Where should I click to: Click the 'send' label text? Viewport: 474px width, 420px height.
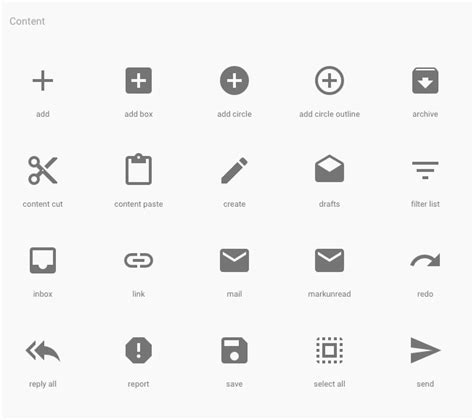[x=425, y=384]
